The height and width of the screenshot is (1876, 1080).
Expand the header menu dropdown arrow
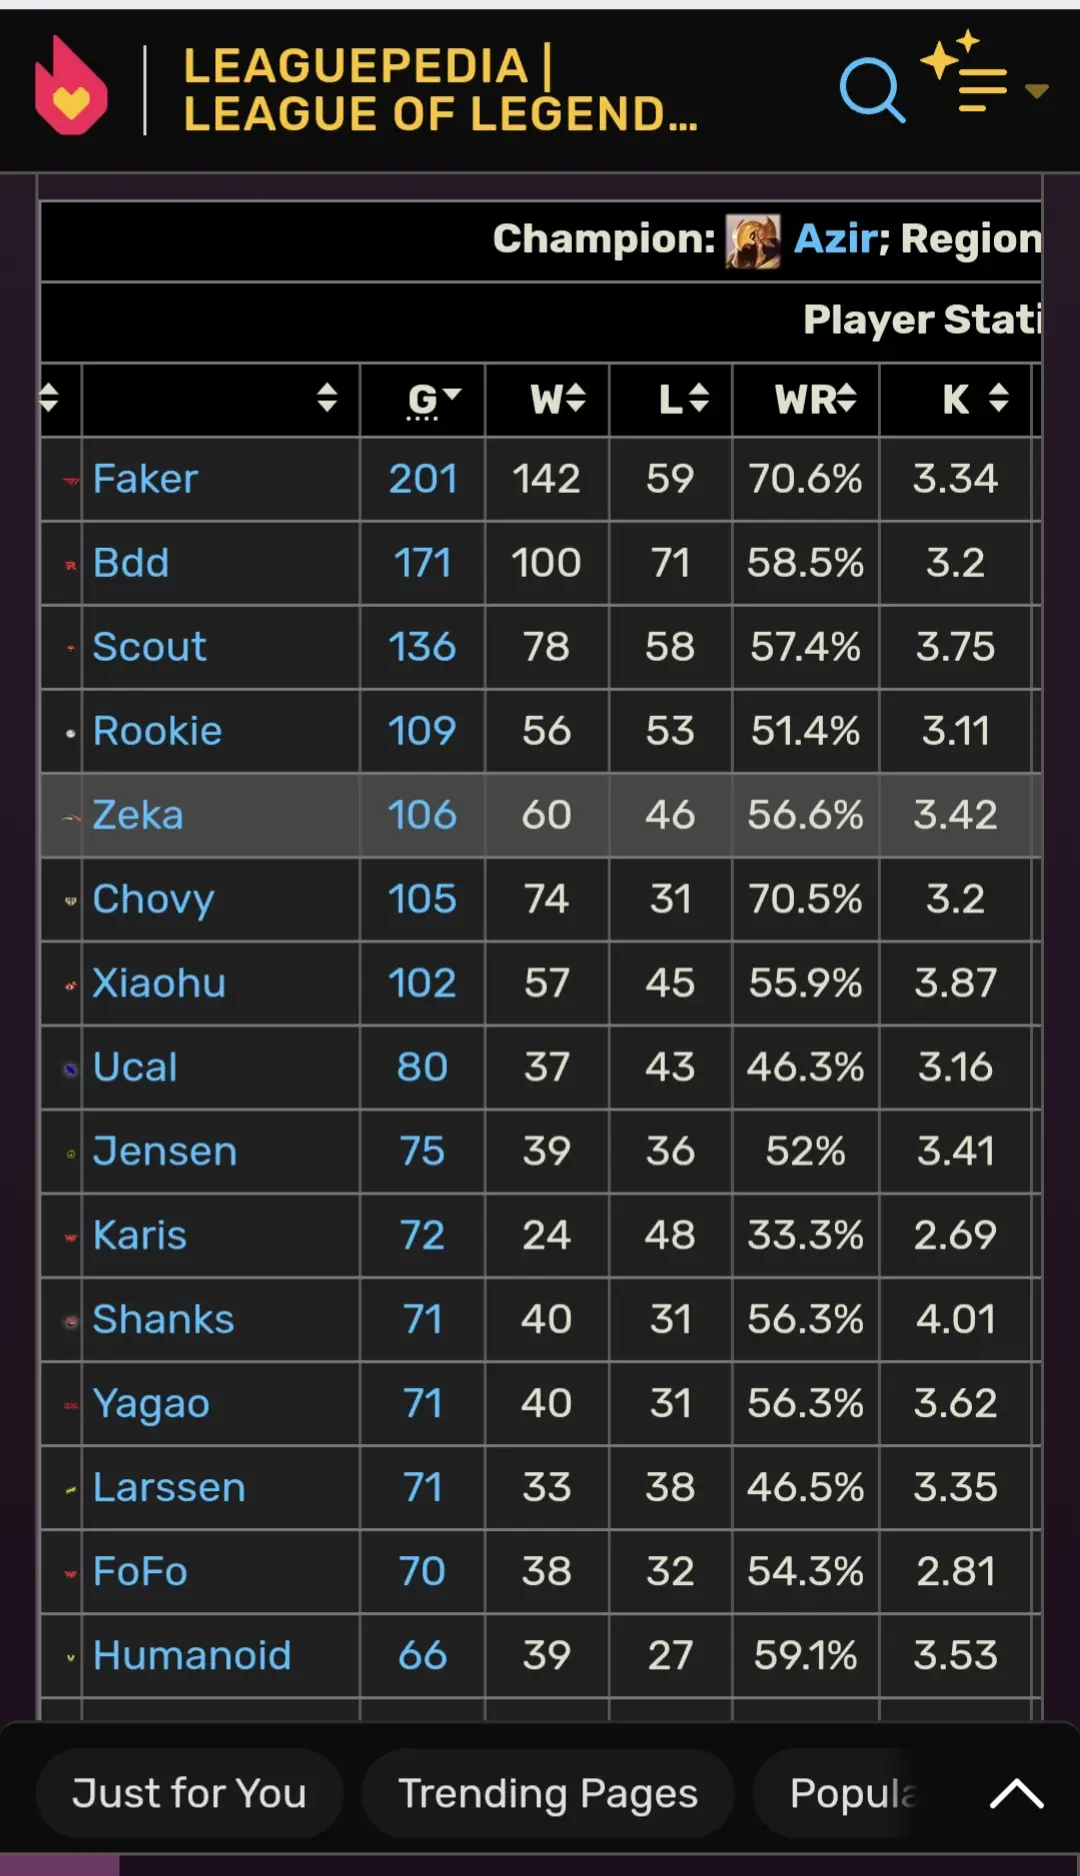pos(1037,91)
